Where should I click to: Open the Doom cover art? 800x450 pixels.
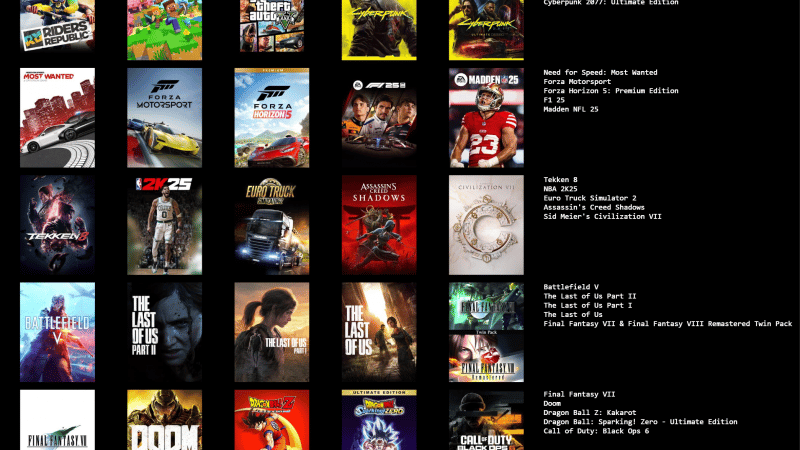pyautogui.click(x=164, y=420)
